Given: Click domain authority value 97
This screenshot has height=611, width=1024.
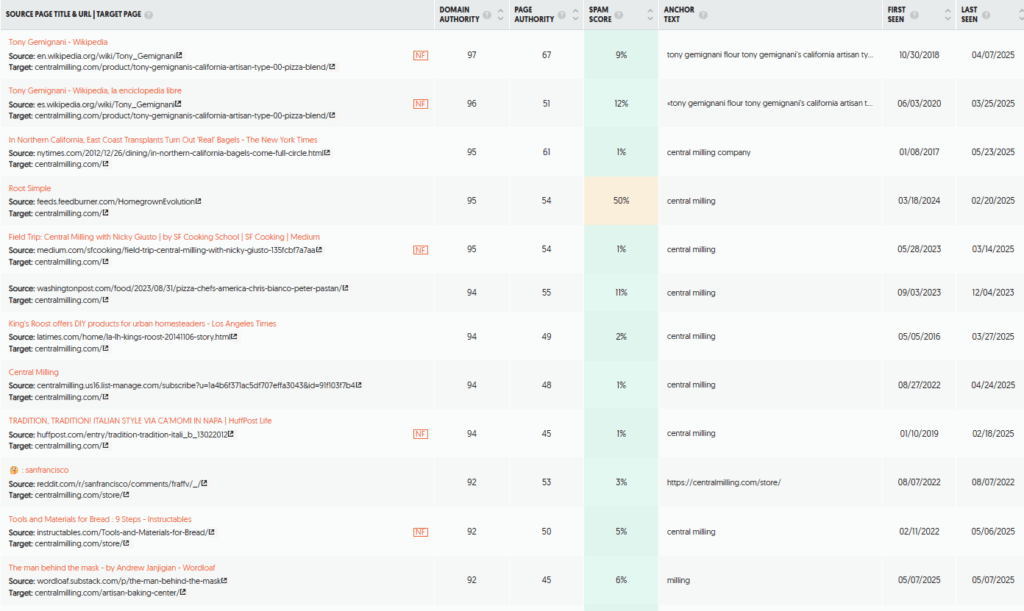Looking at the screenshot, I should [x=472, y=55].
